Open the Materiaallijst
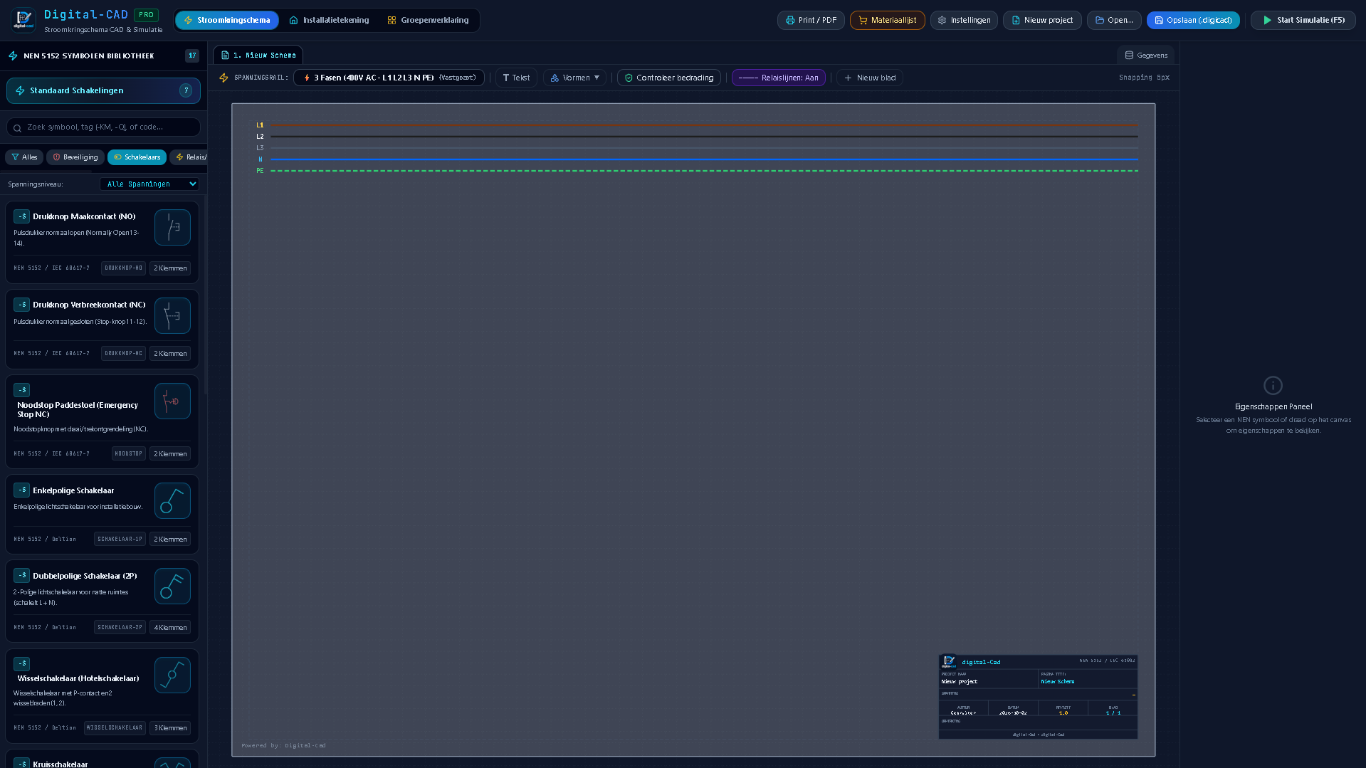This screenshot has width=1366, height=768. (x=888, y=20)
